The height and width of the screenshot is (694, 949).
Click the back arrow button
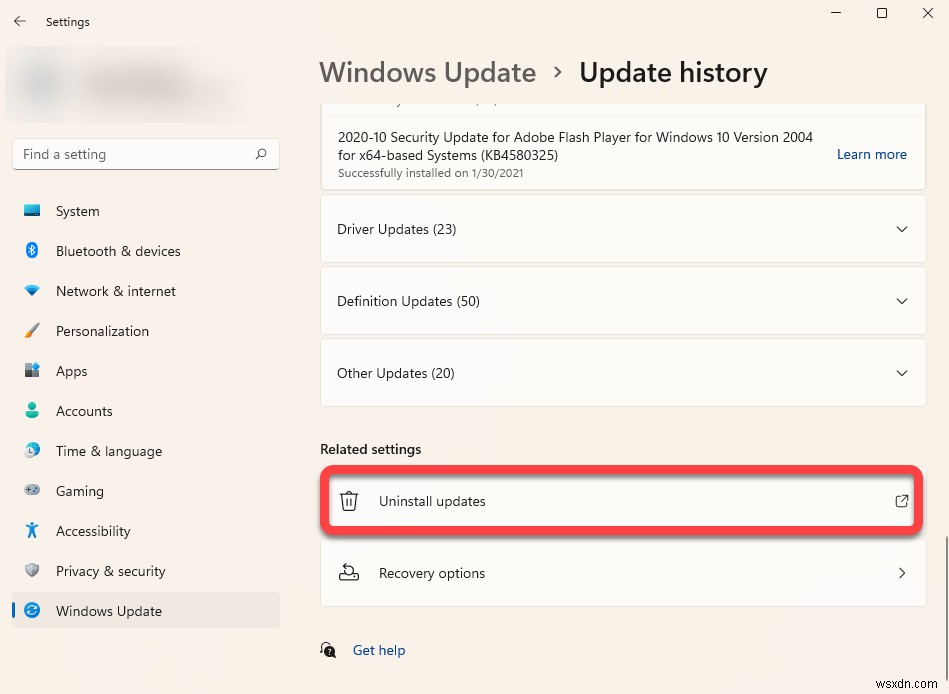19,21
